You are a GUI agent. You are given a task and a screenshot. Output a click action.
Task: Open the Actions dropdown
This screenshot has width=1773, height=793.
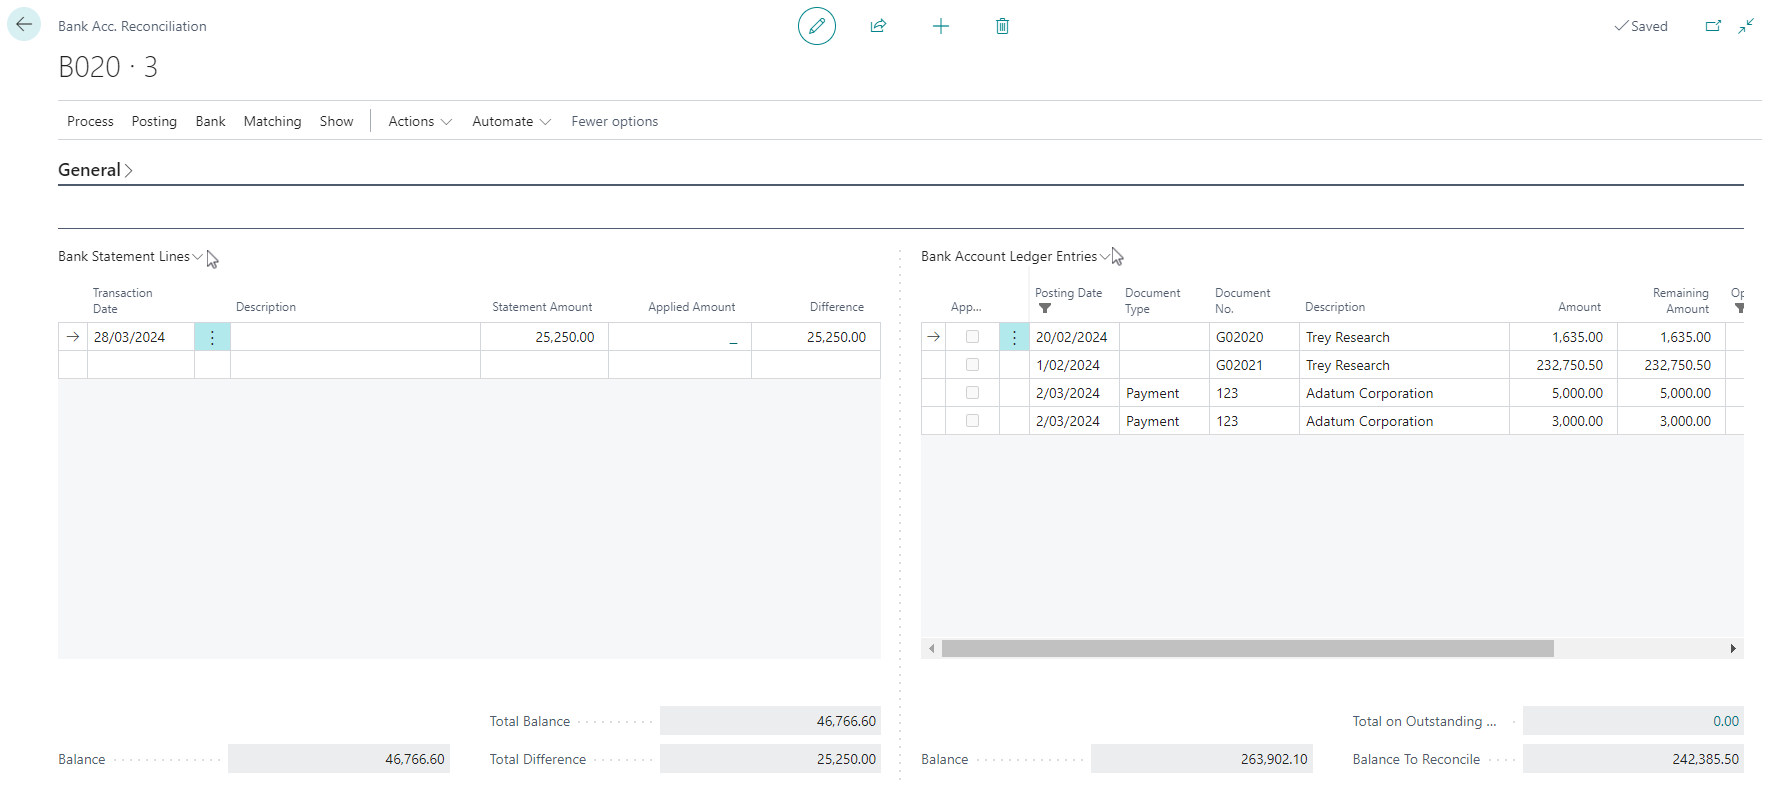pyautogui.click(x=420, y=121)
